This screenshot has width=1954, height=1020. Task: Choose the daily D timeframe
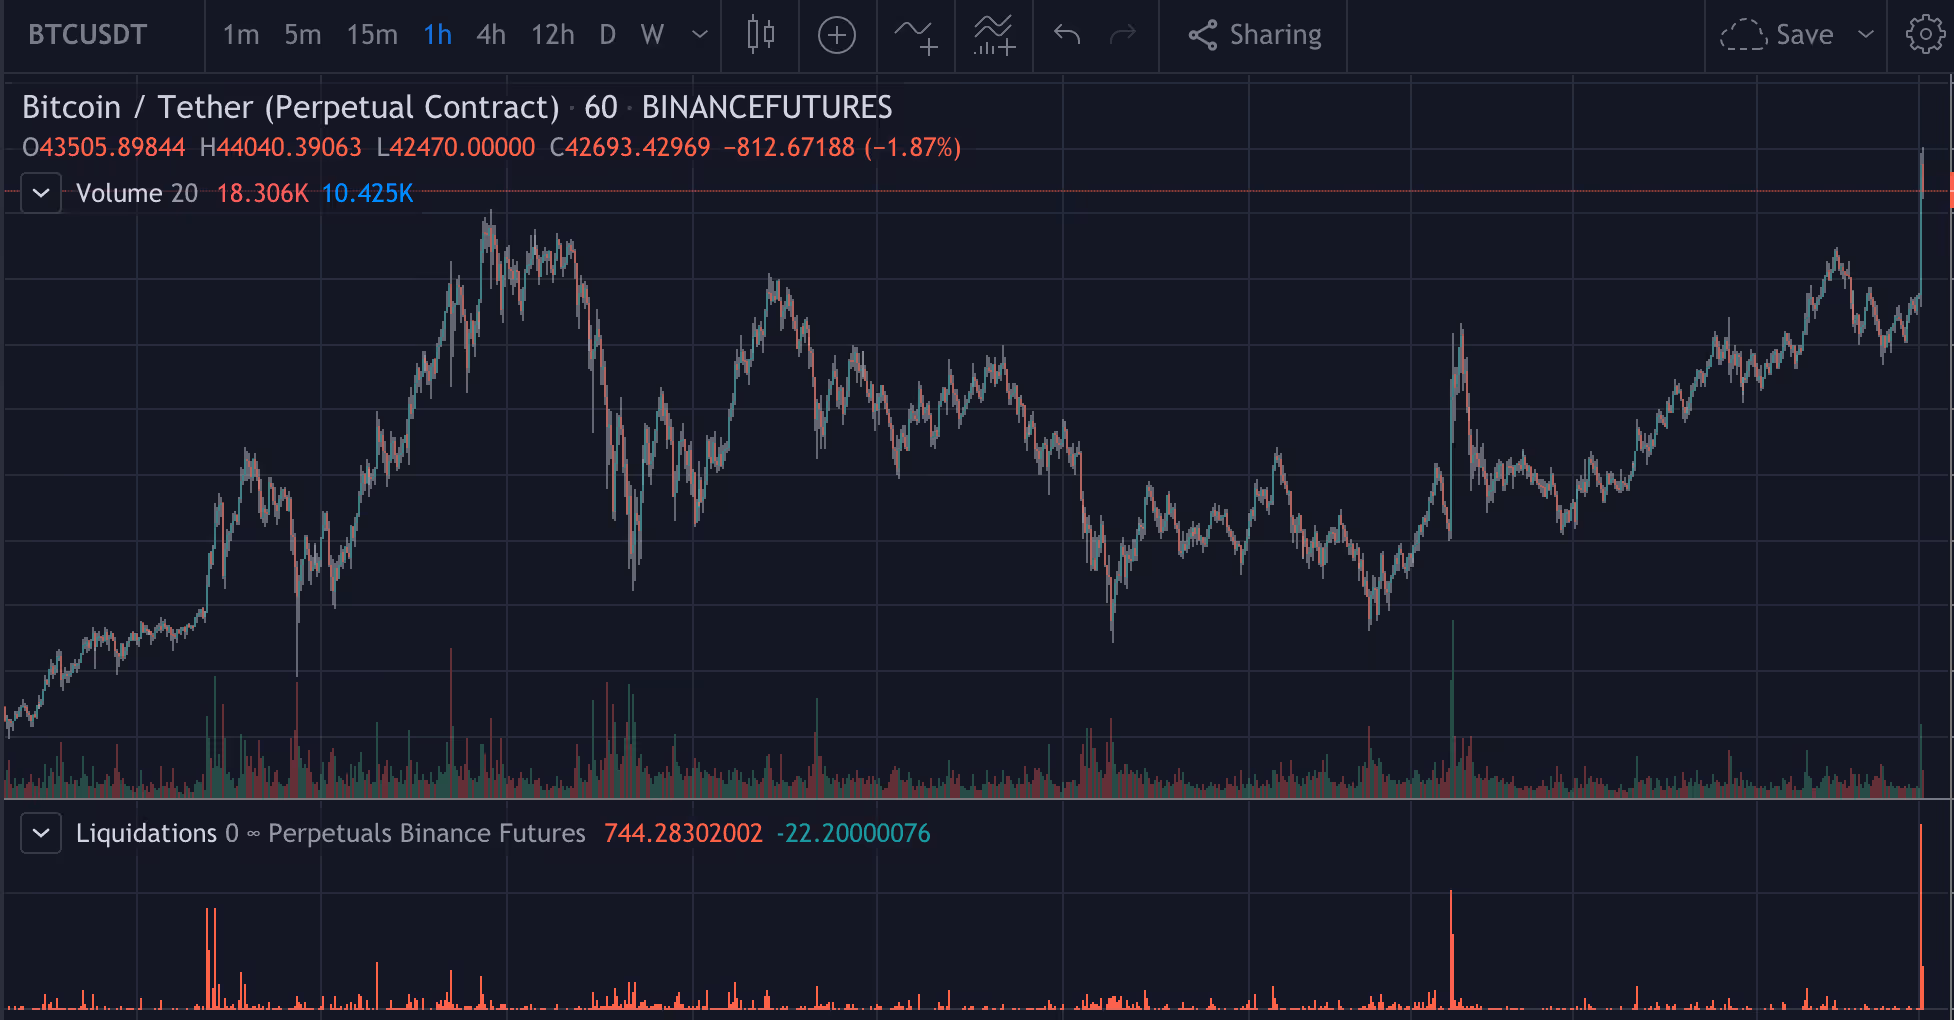607,35
